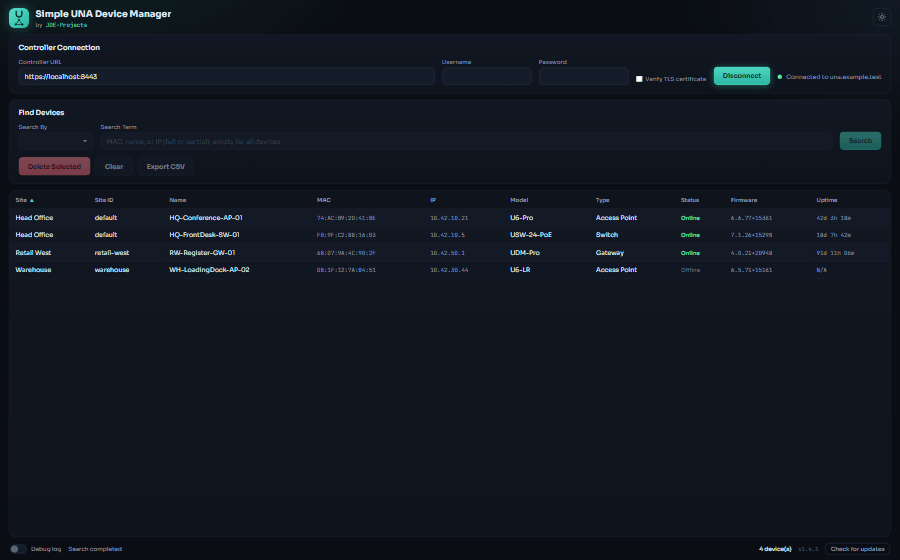The width and height of the screenshot is (900, 560).
Task: Sort by the Firmware column header
Action: tap(744, 200)
